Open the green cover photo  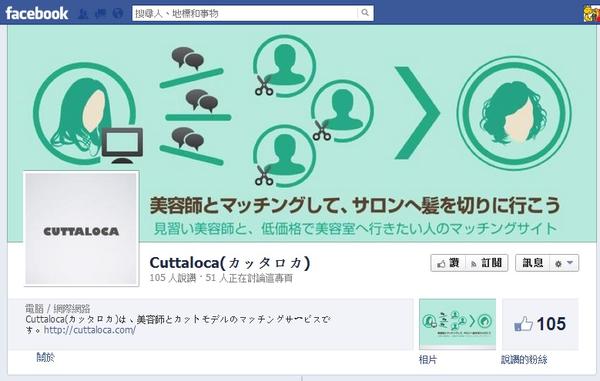point(302,133)
